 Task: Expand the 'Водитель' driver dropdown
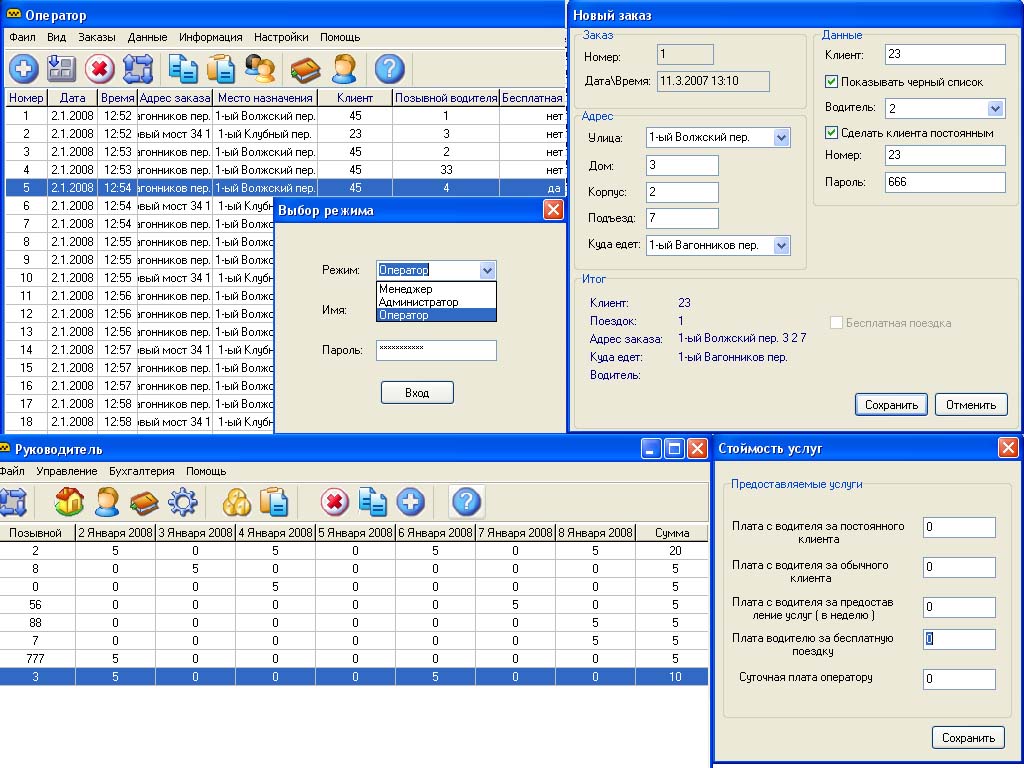pos(995,108)
